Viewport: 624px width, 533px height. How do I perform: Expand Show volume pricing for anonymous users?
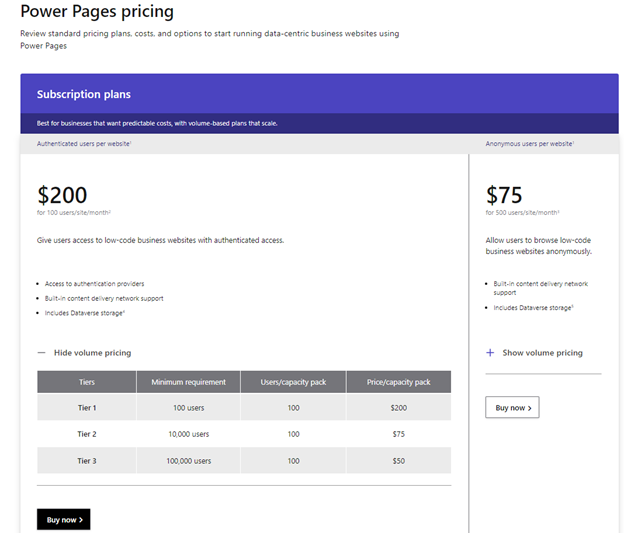coord(534,353)
